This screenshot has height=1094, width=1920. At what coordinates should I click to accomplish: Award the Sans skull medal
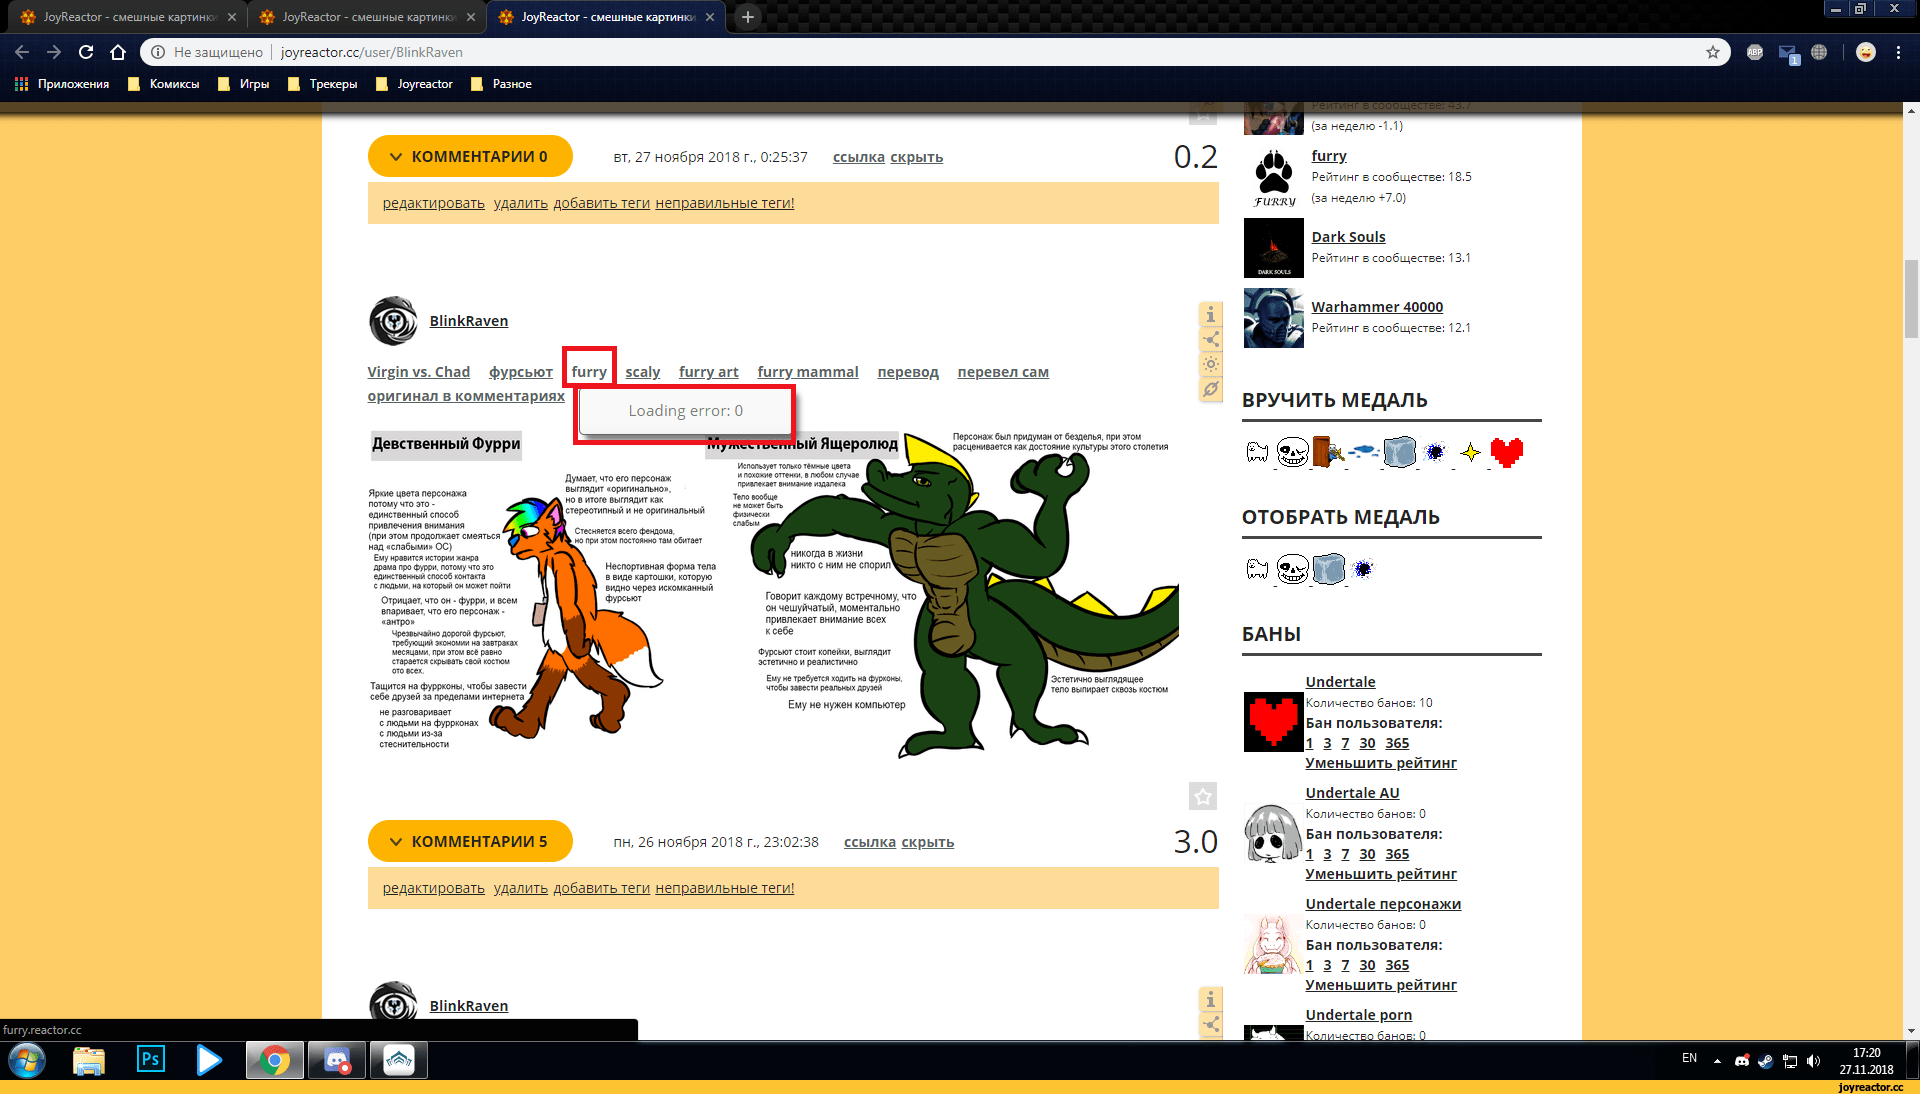[x=1292, y=453]
